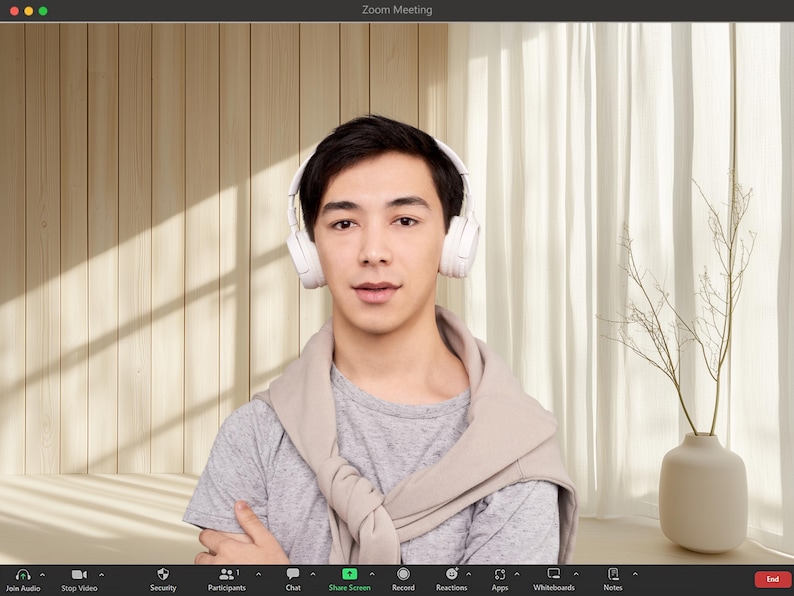Expand caret beside Apps

517,574
